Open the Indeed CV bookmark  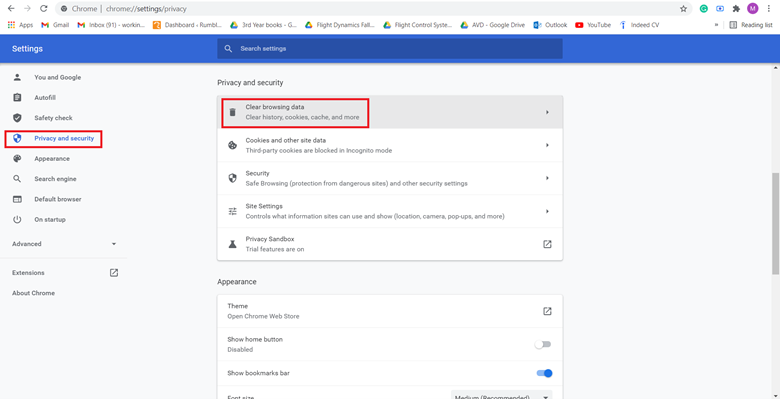(639, 25)
